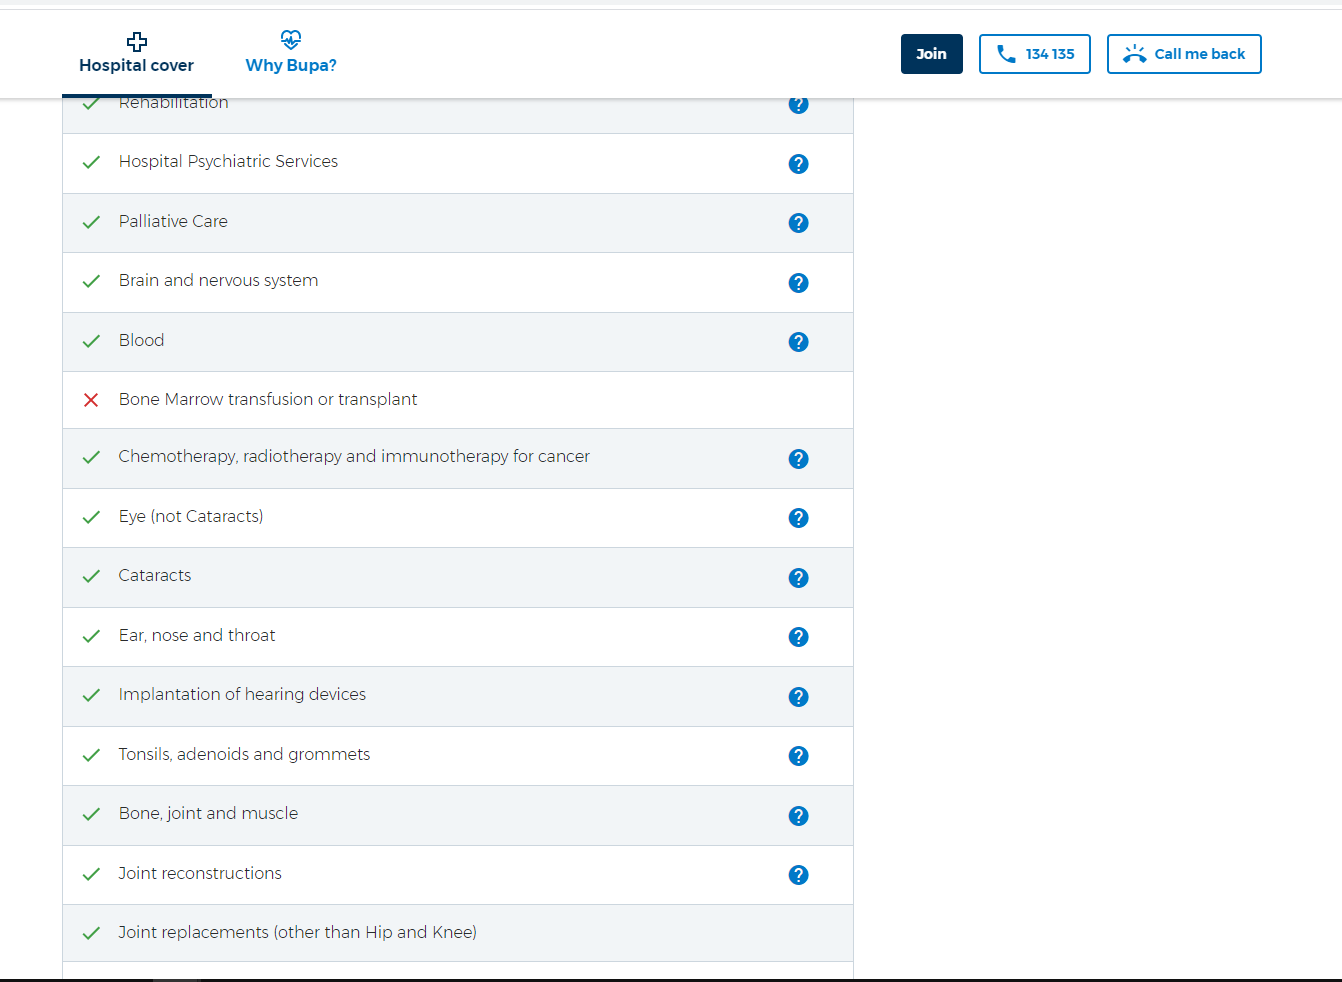Click the heart icon above Why Bupa?

291,40
